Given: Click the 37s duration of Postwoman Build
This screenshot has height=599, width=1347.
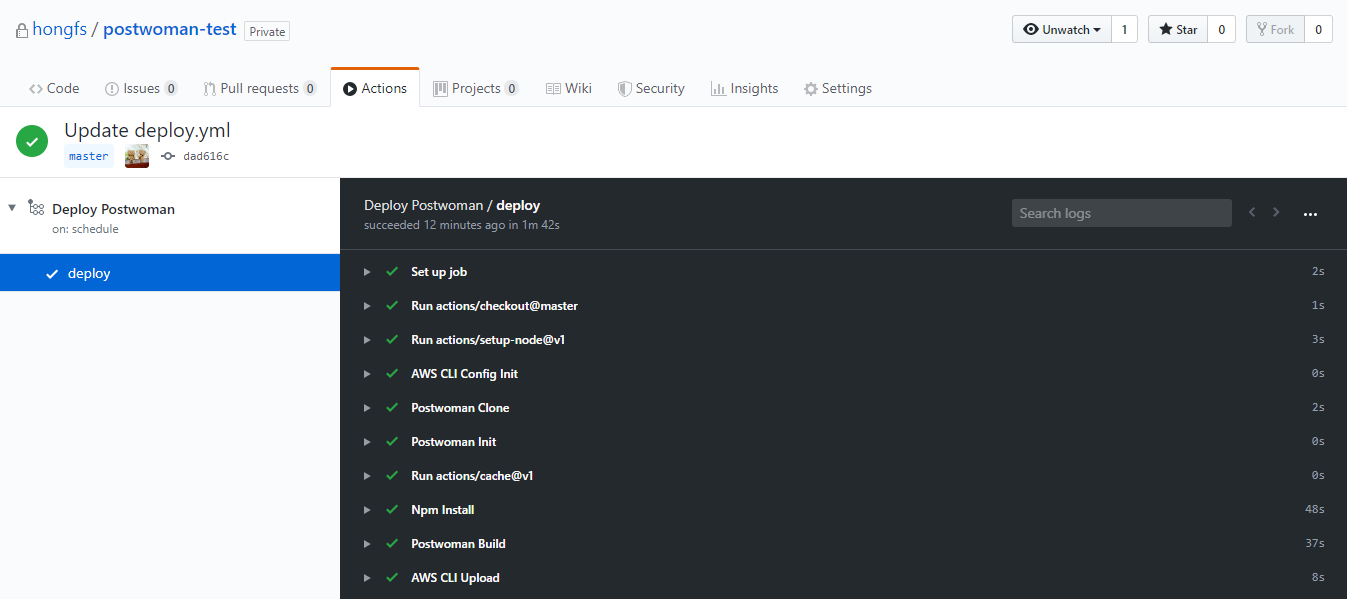Looking at the screenshot, I should [1315, 544].
